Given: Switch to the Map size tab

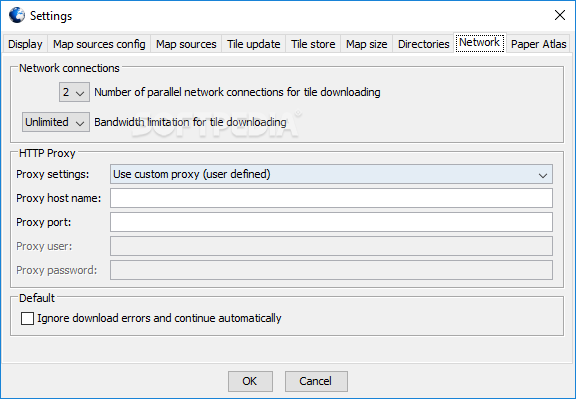Looking at the screenshot, I should point(367,44).
